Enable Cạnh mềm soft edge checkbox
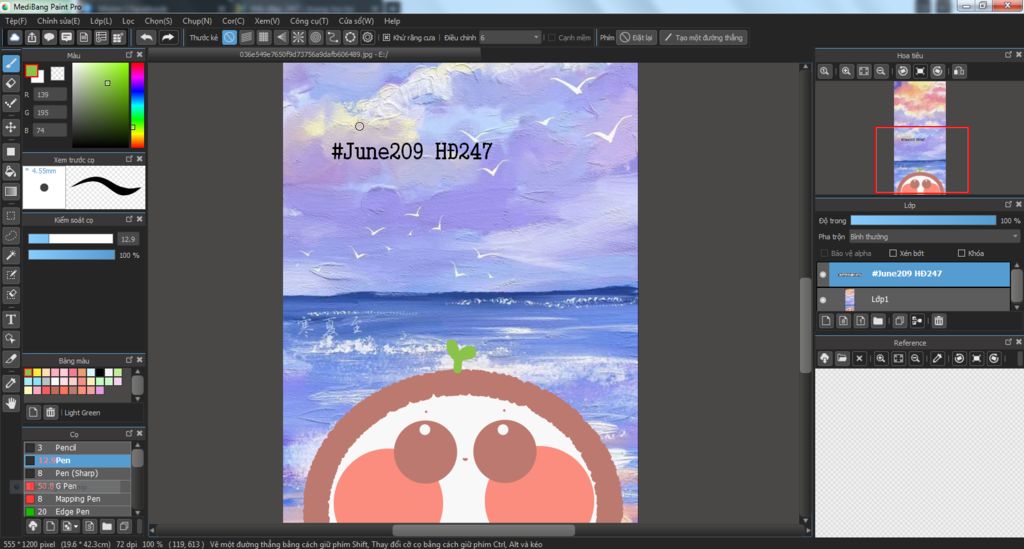The height and width of the screenshot is (549, 1024). click(552, 38)
